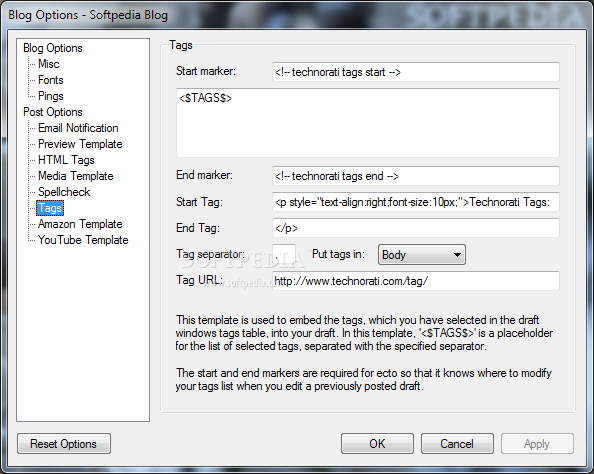Click the Tag separator input box

pos(284,254)
